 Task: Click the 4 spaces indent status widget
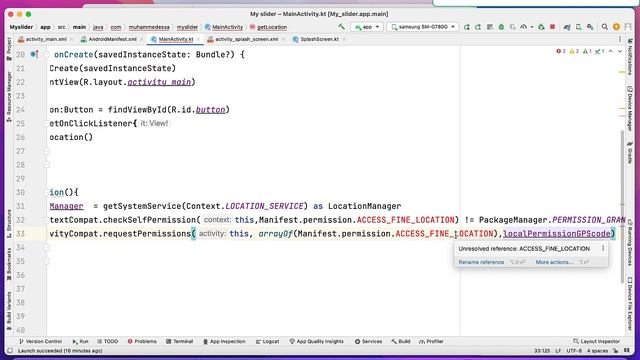pos(597,351)
